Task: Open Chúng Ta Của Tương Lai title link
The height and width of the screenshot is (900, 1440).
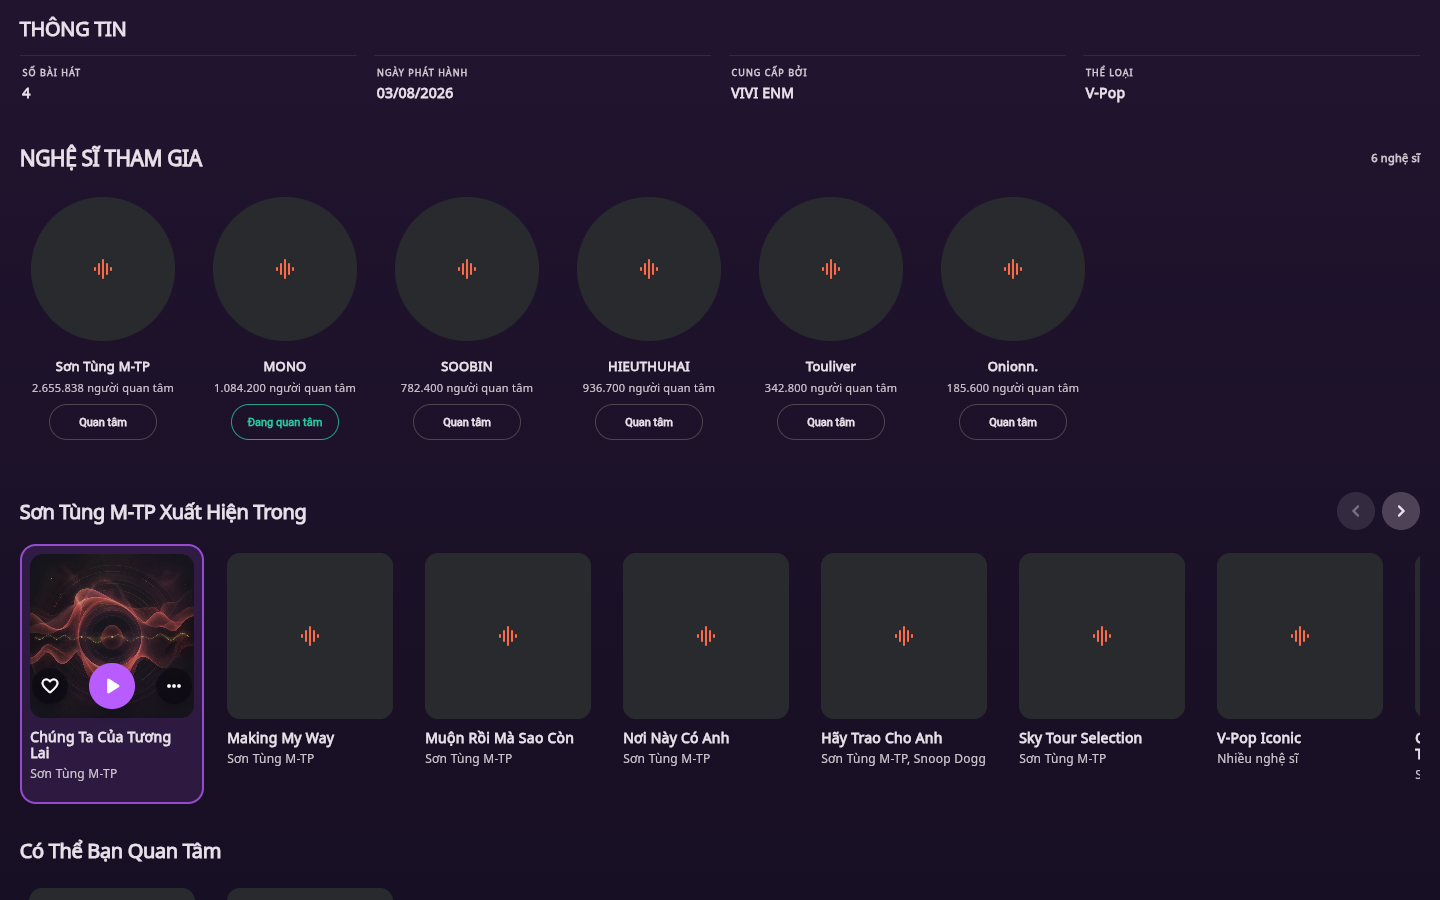Action: click(x=100, y=745)
